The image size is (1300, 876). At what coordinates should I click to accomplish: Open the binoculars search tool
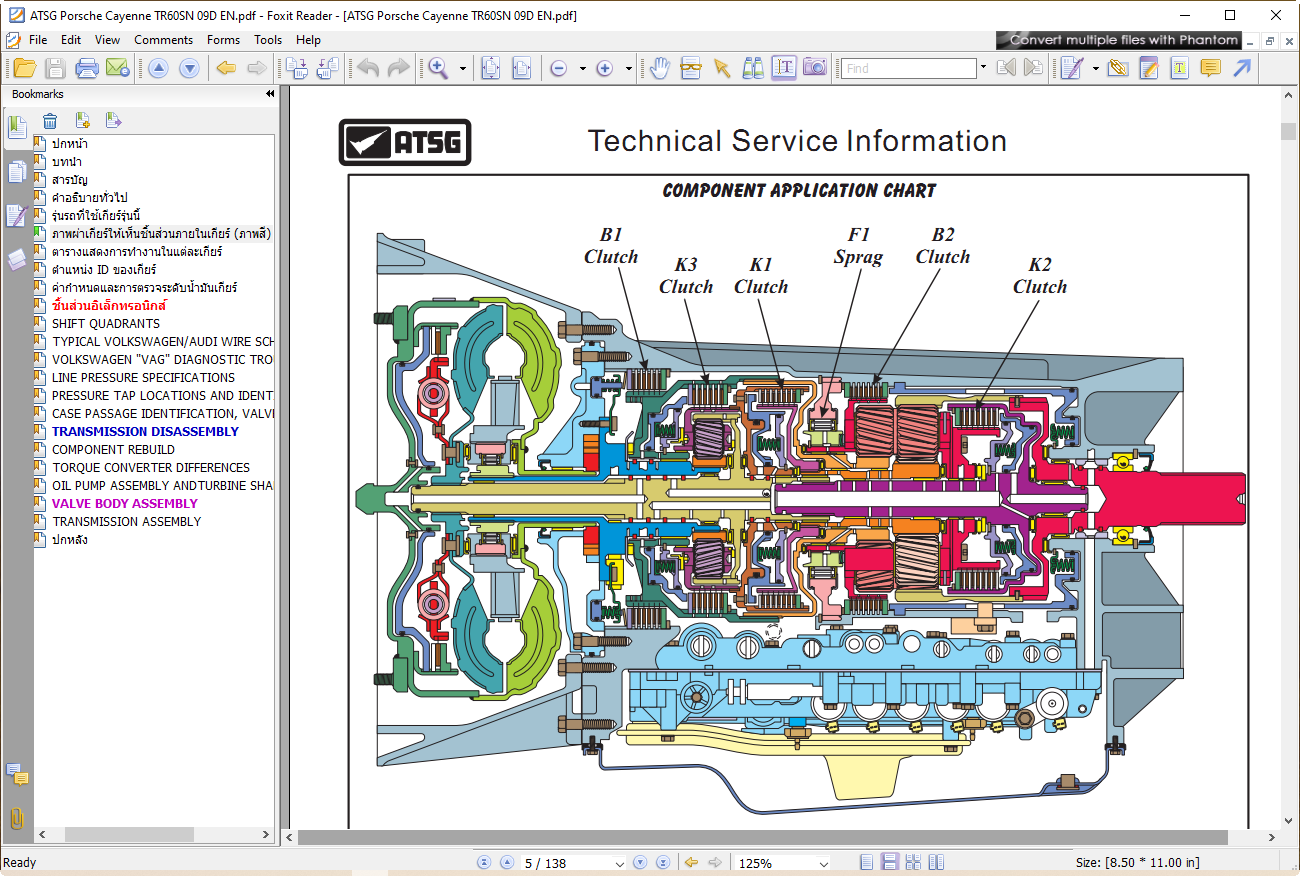click(x=752, y=68)
